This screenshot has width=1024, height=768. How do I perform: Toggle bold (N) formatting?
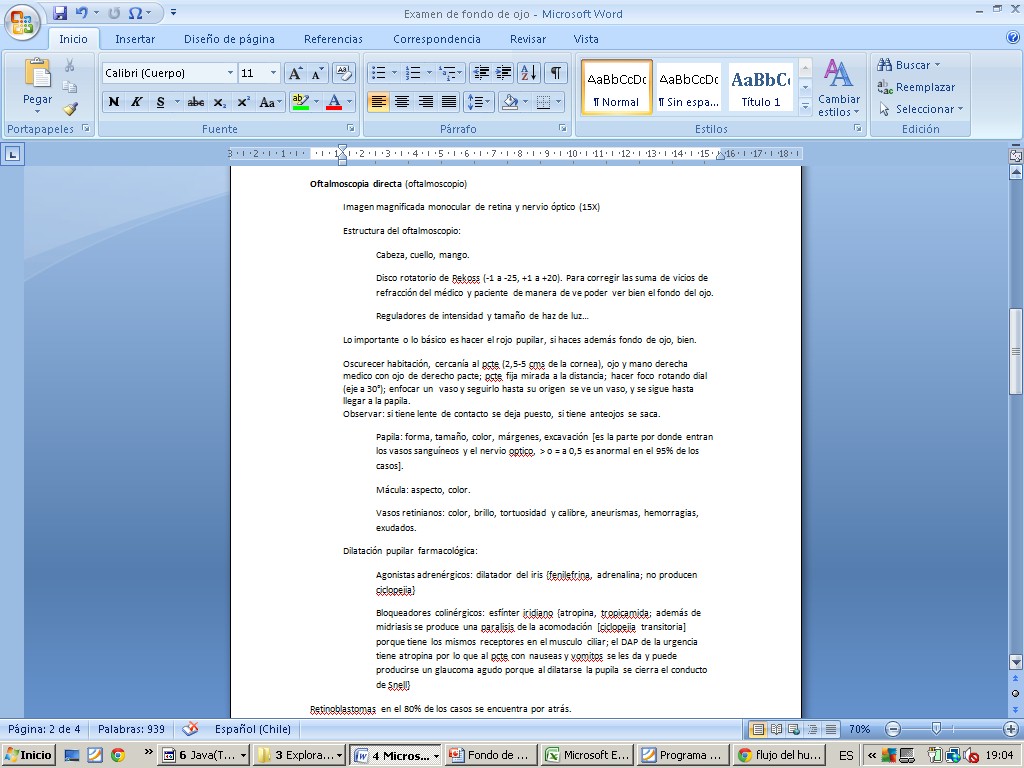pyautogui.click(x=114, y=102)
